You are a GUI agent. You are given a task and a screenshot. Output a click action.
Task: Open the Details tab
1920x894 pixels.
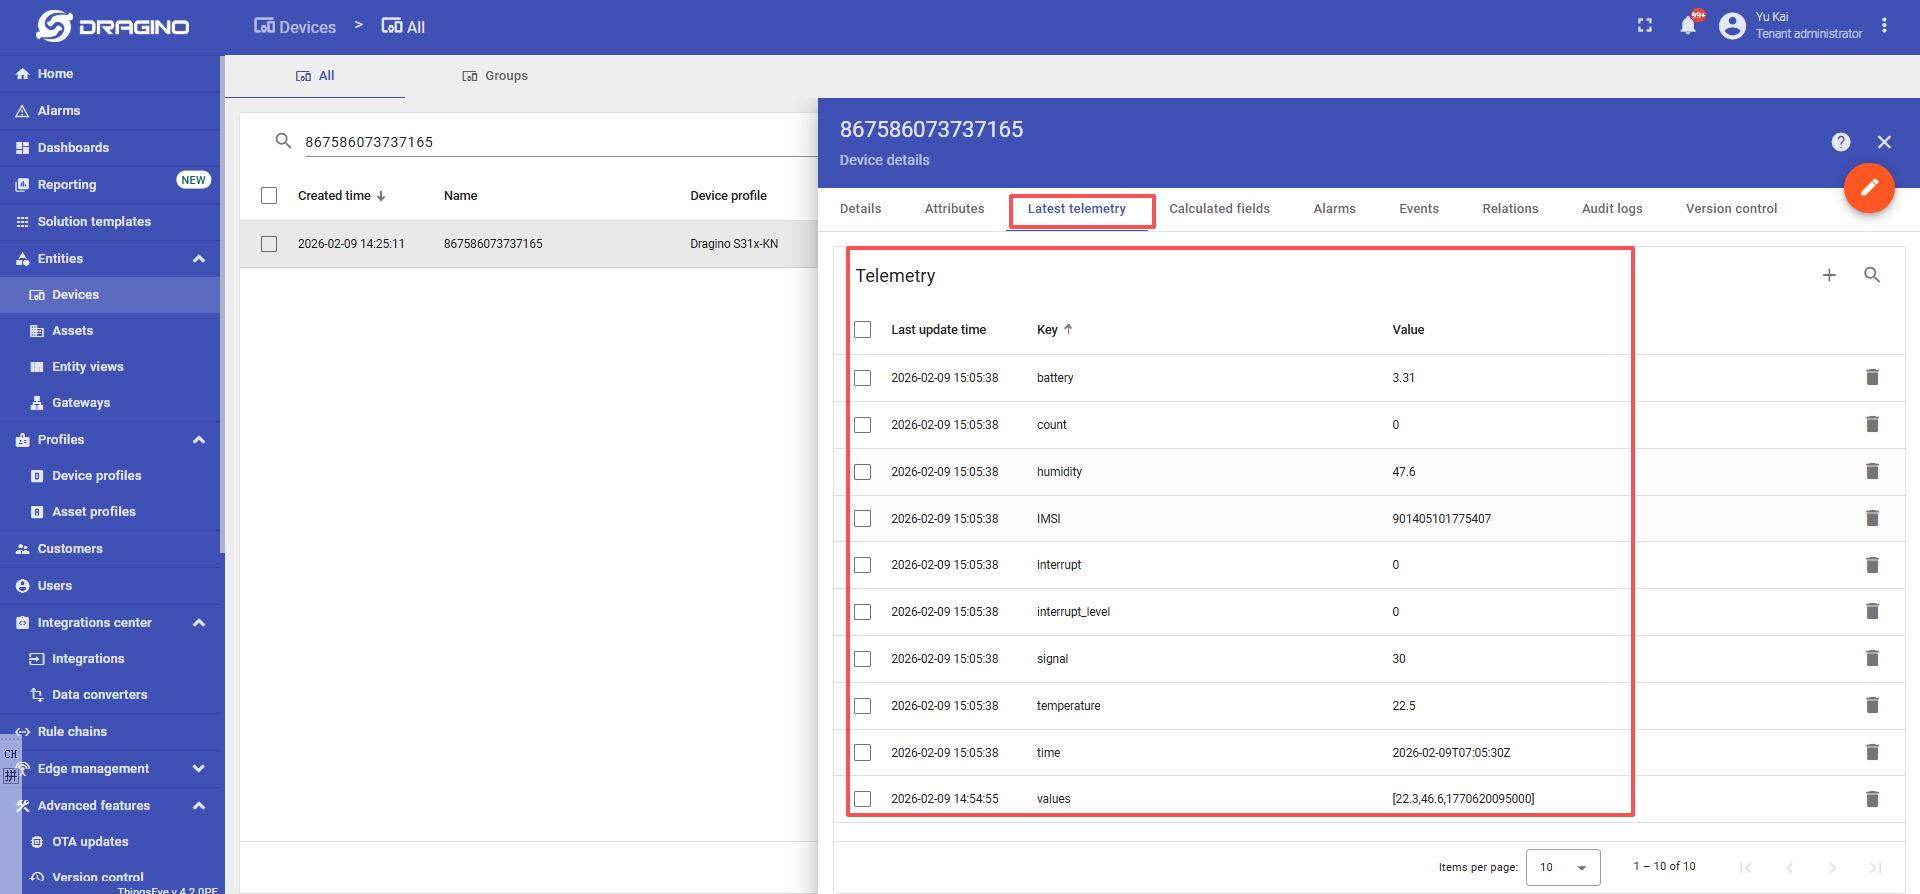pyautogui.click(x=860, y=209)
